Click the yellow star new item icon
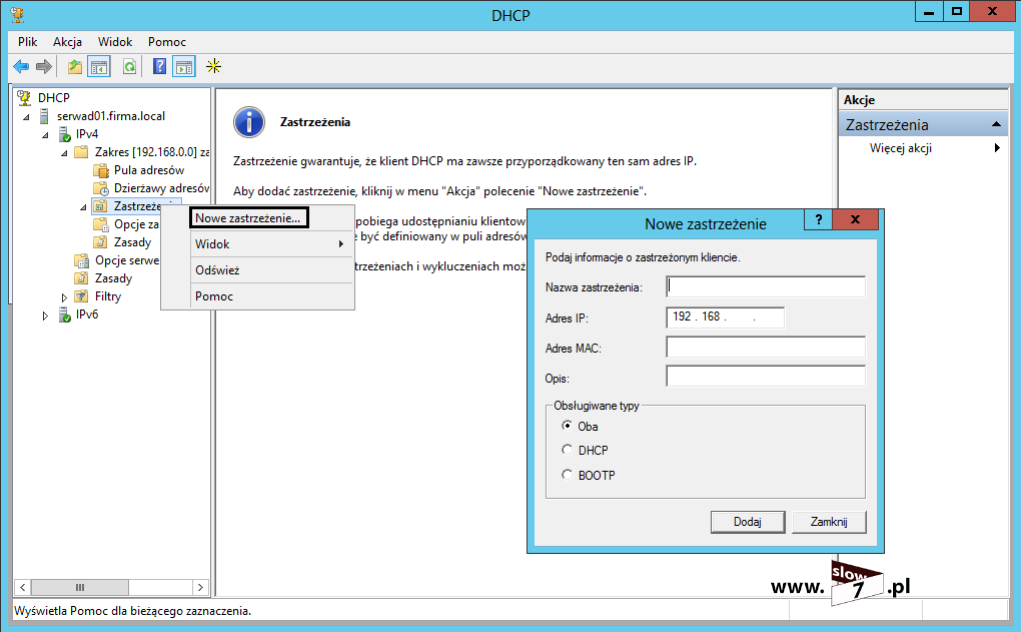The width and height of the screenshot is (1021, 632). 213,67
